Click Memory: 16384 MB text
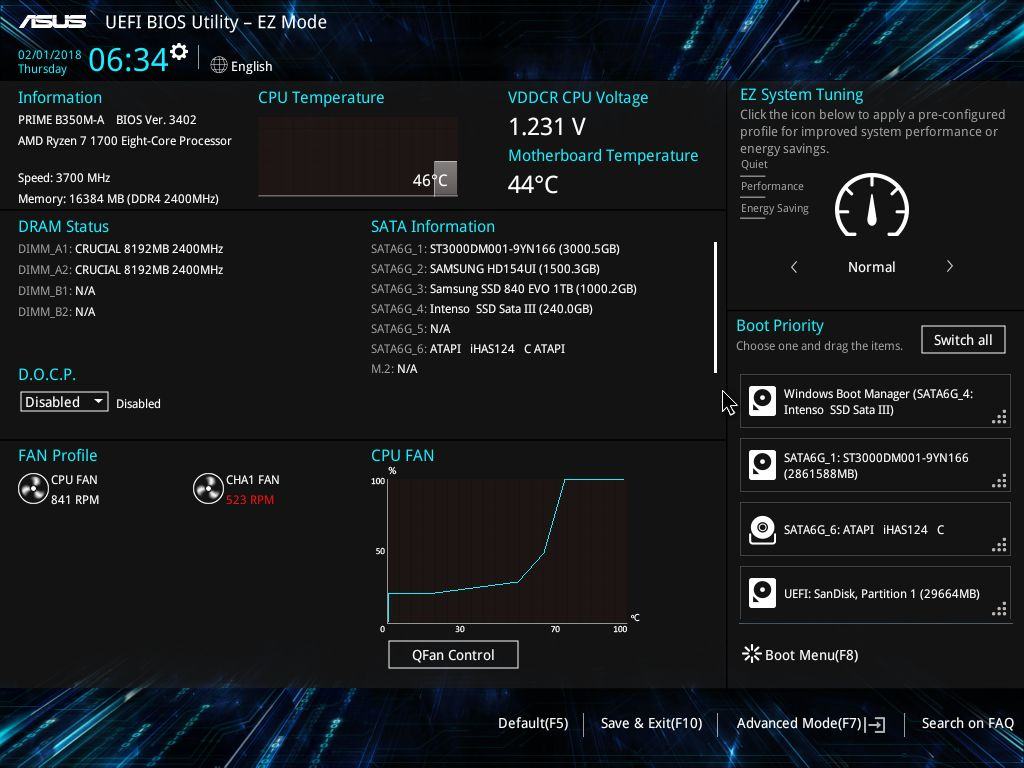1024x768 pixels. 118,199
